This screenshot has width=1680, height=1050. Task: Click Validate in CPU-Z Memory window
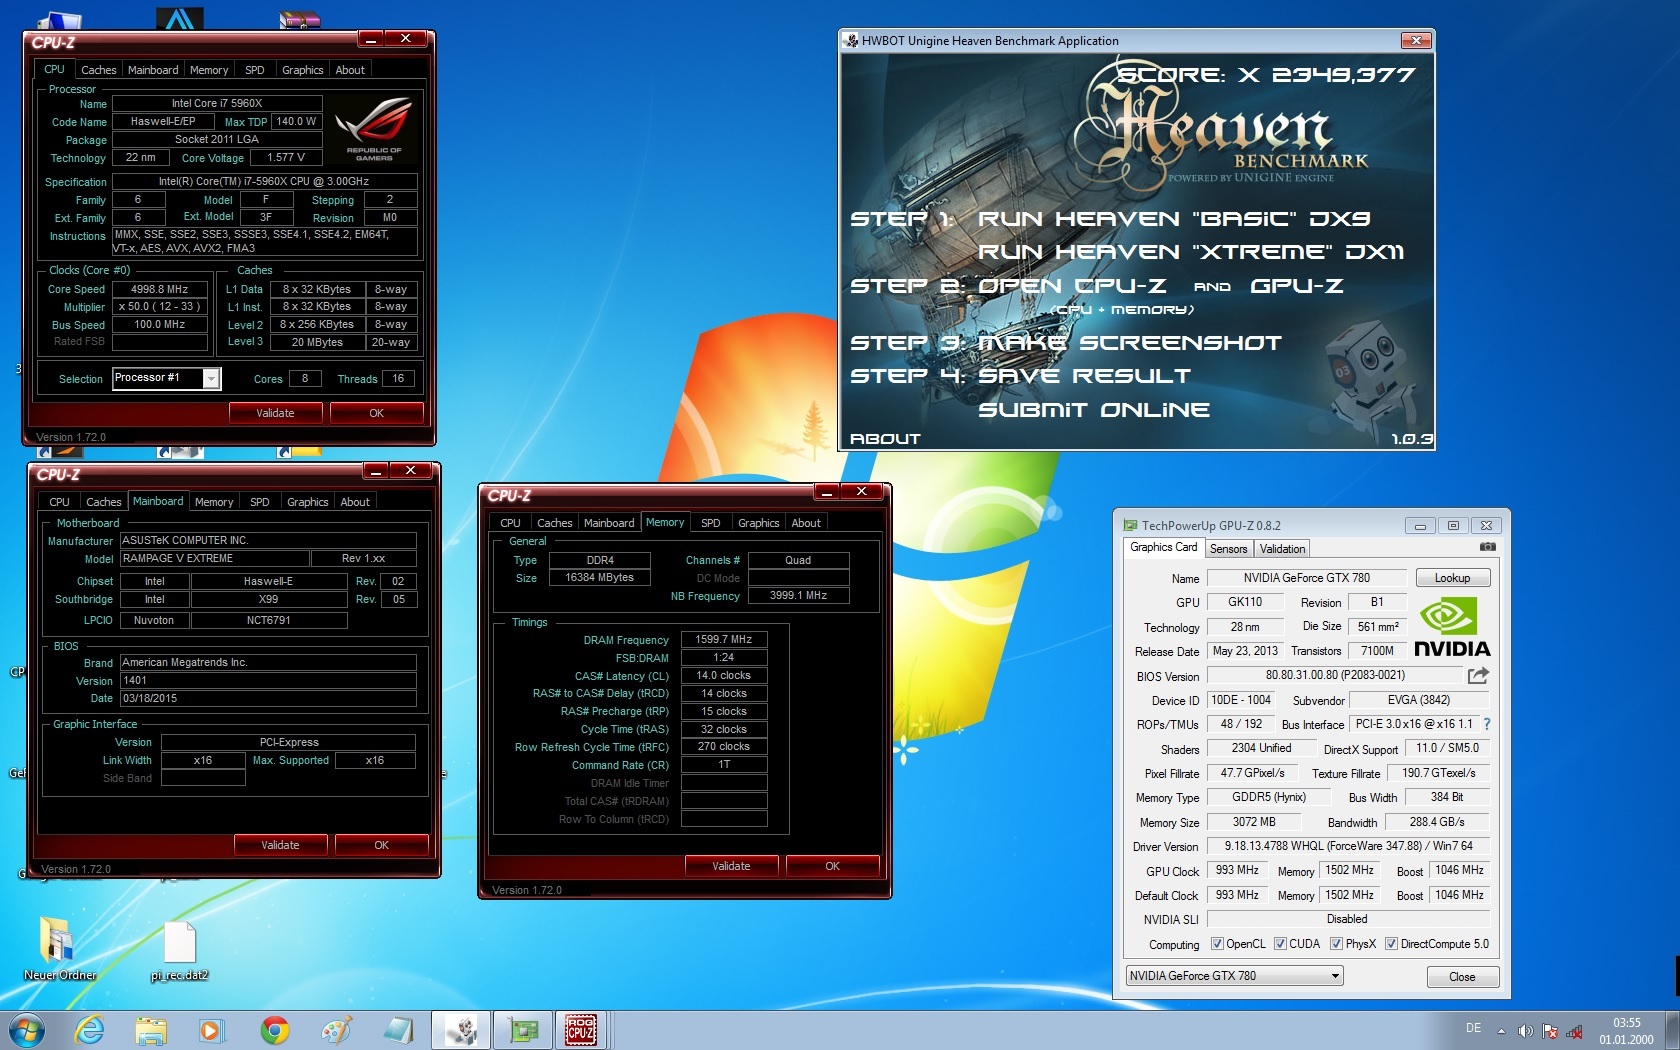731,866
